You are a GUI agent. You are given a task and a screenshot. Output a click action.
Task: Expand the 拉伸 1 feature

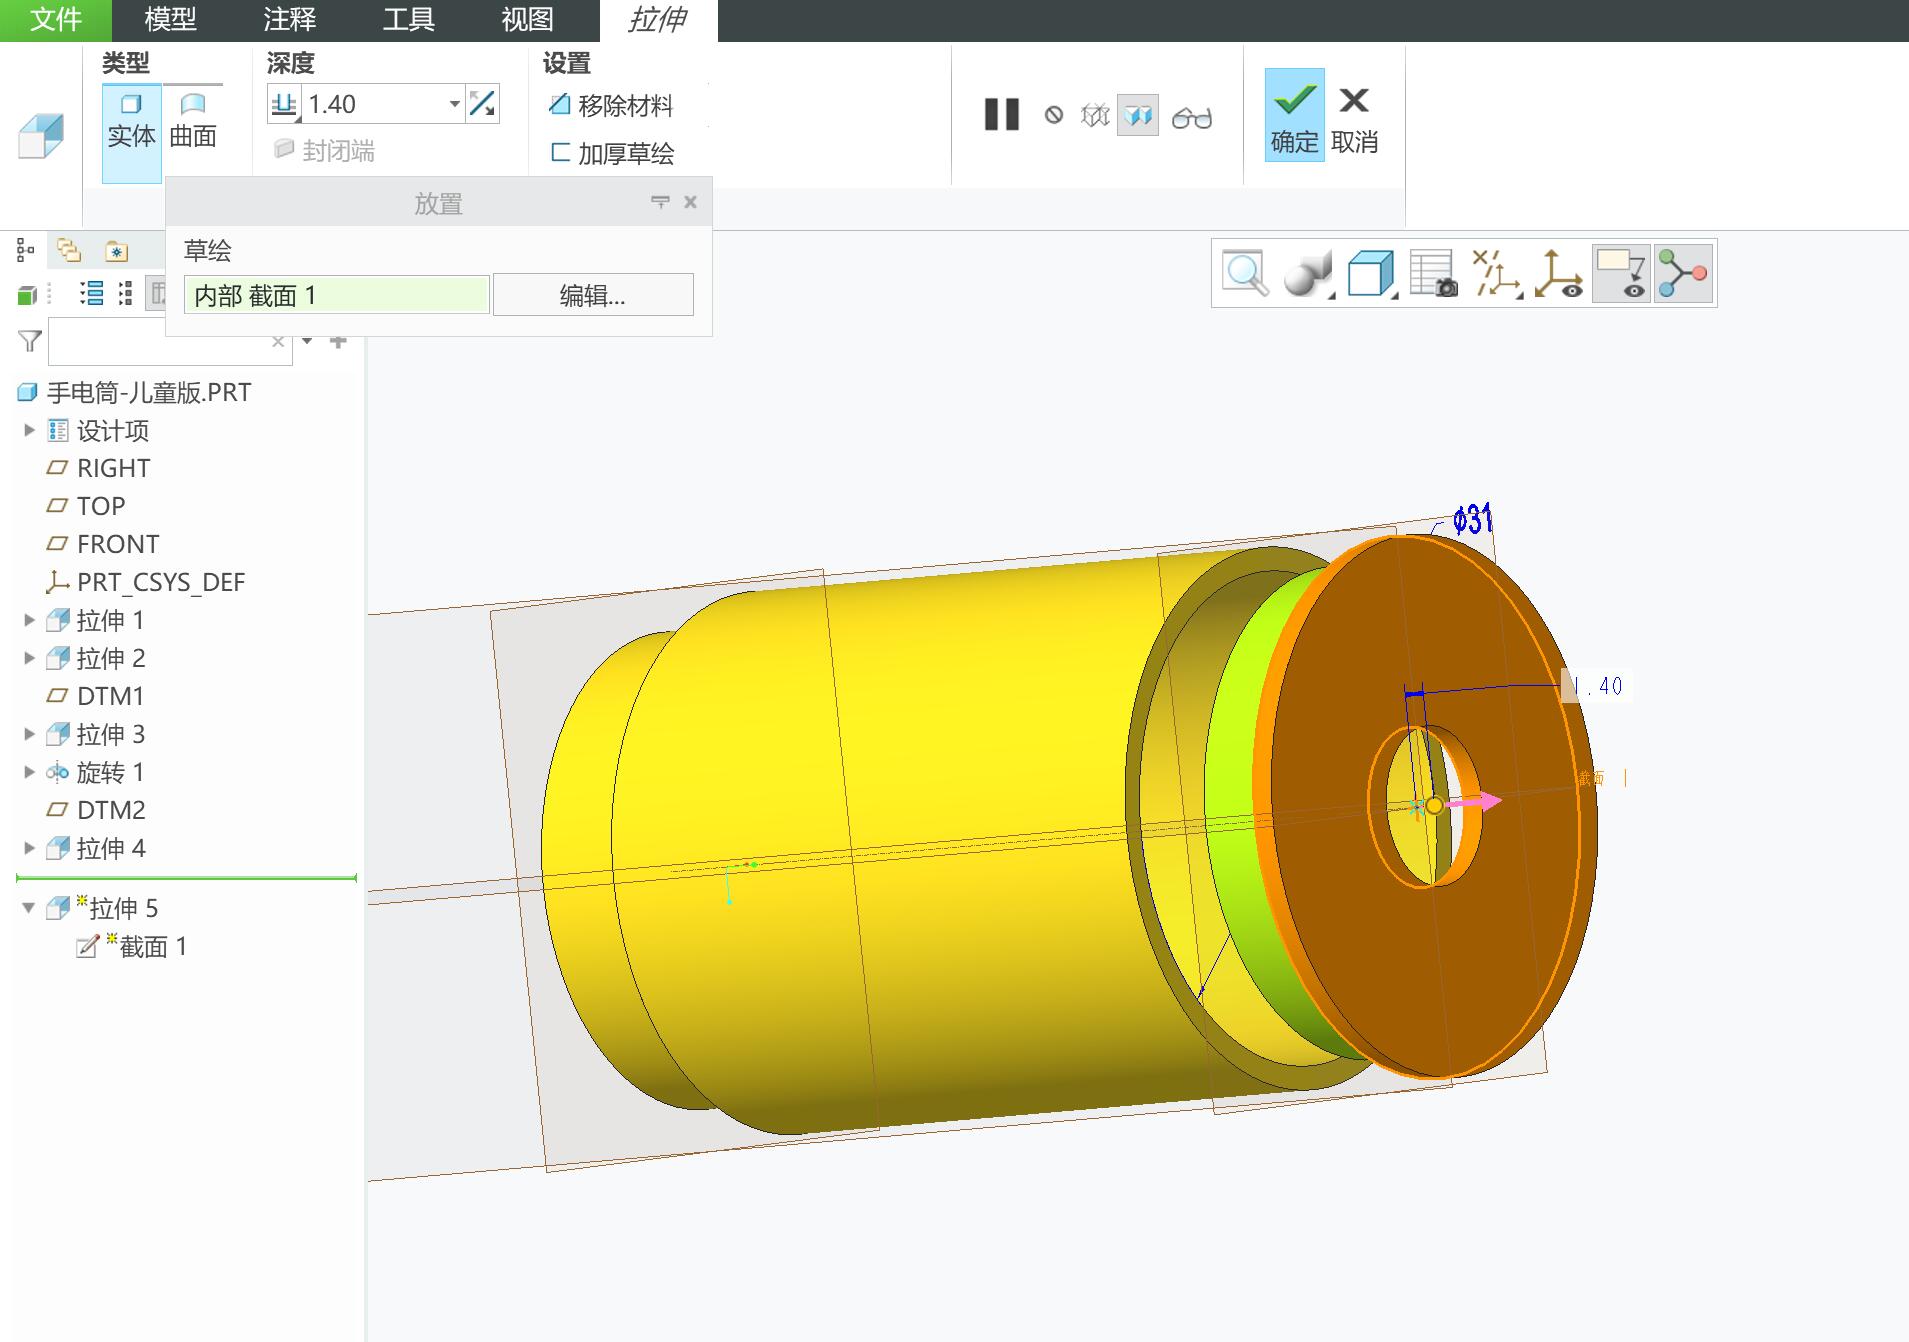tap(29, 620)
